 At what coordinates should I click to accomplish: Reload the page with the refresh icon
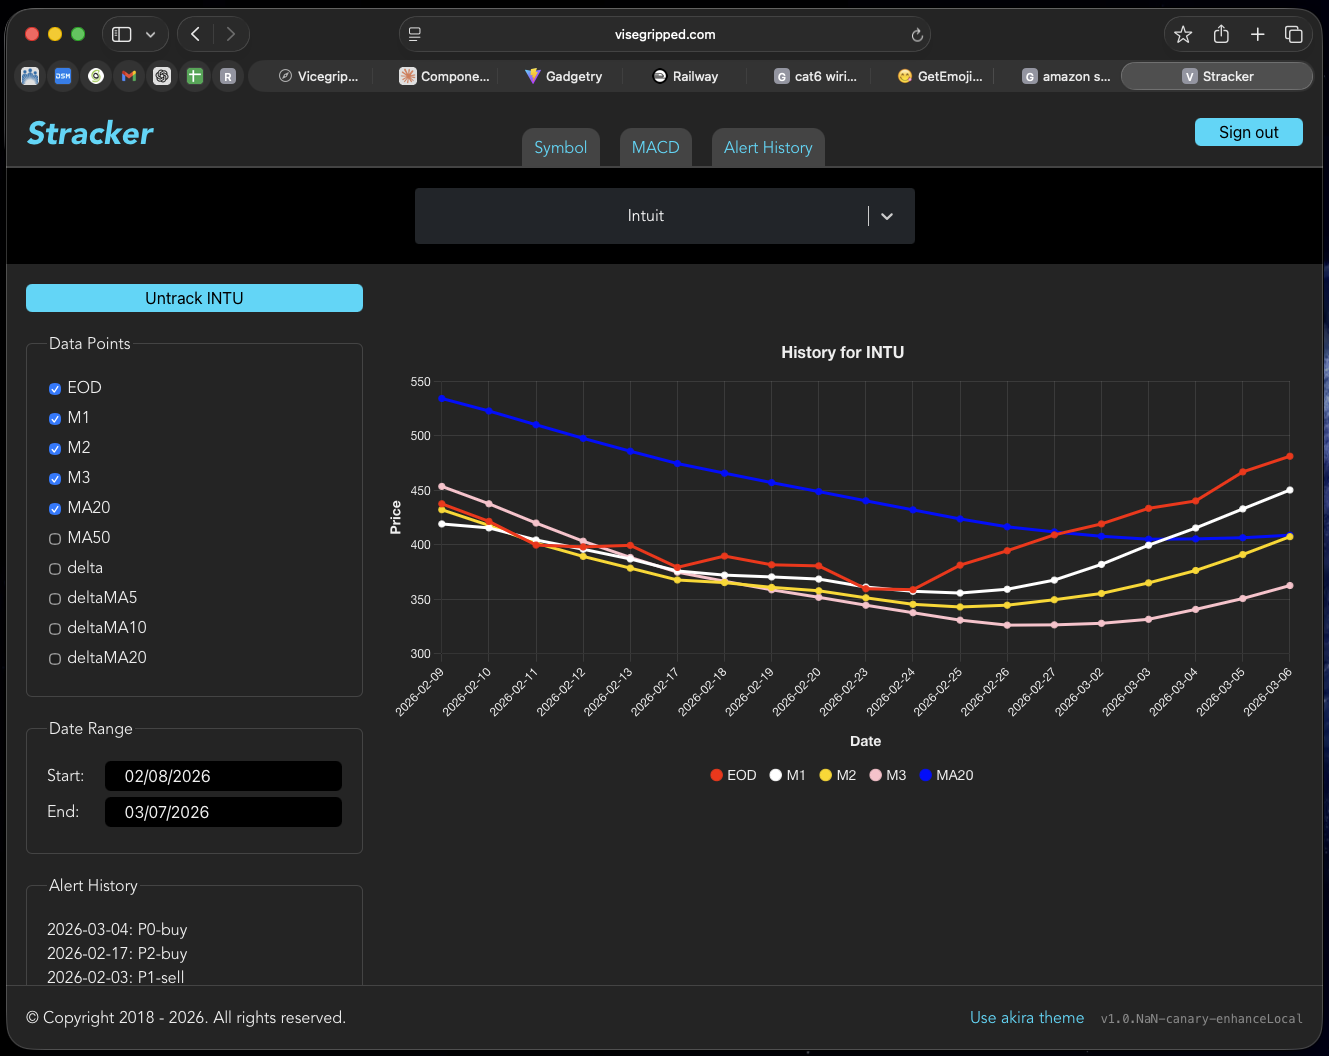click(916, 35)
